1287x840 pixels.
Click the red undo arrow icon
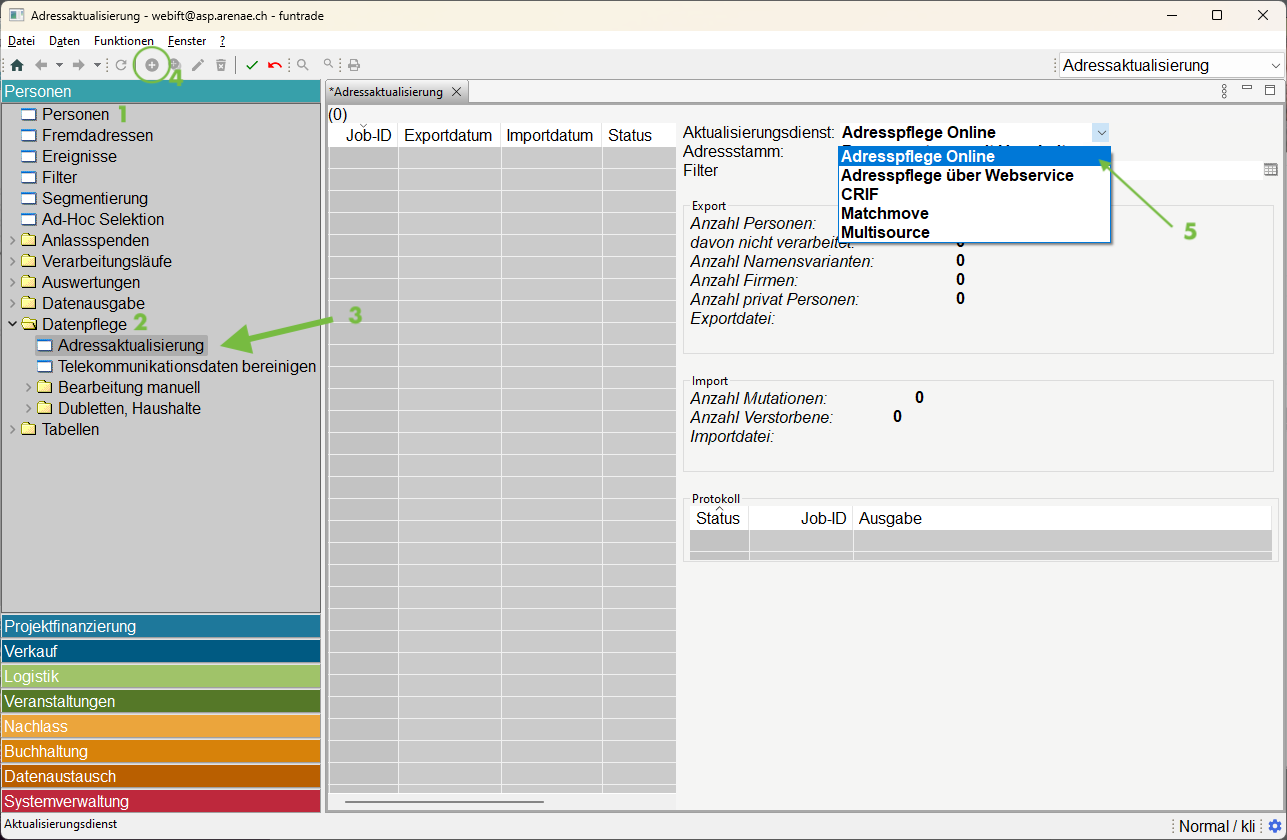[x=275, y=65]
